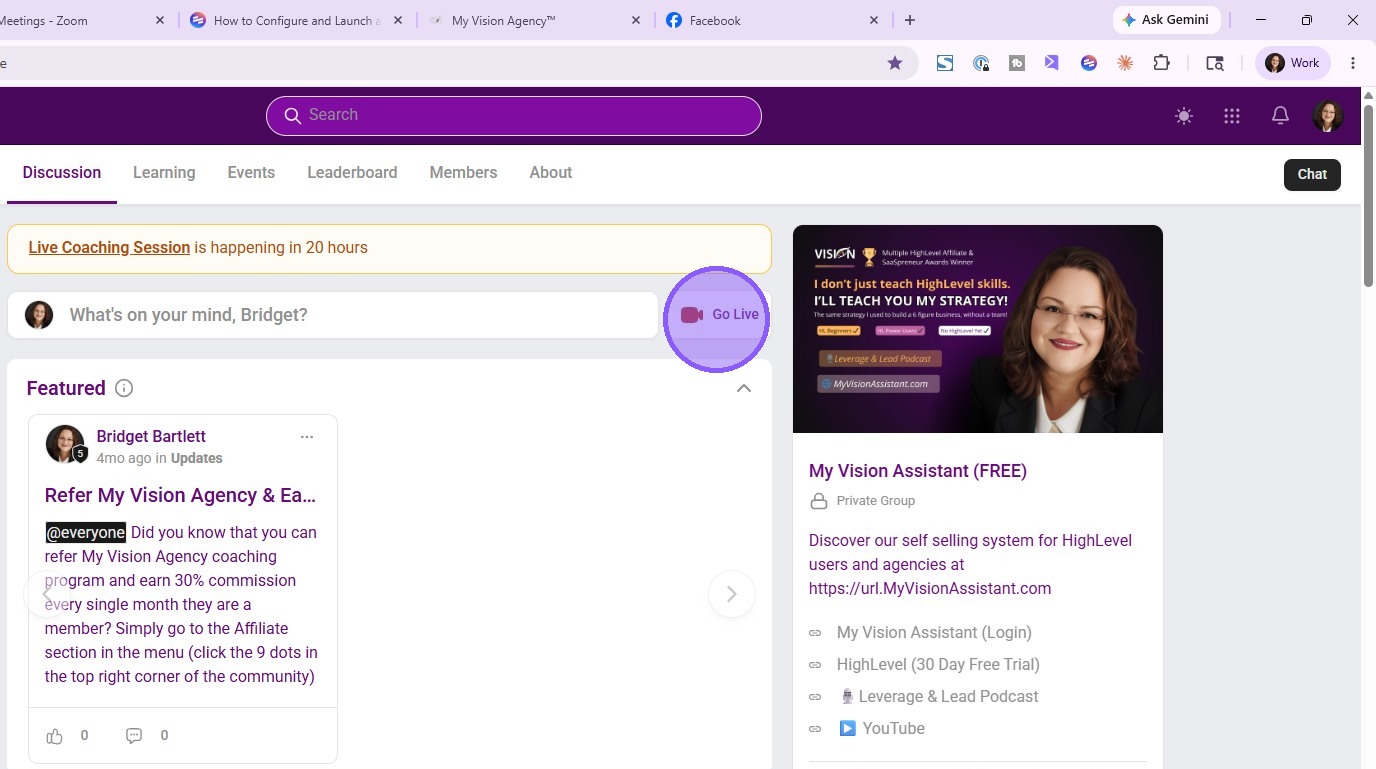Open the Updates category link
The height and width of the screenshot is (769, 1376).
pyautogui.click(x=197, y=459)
